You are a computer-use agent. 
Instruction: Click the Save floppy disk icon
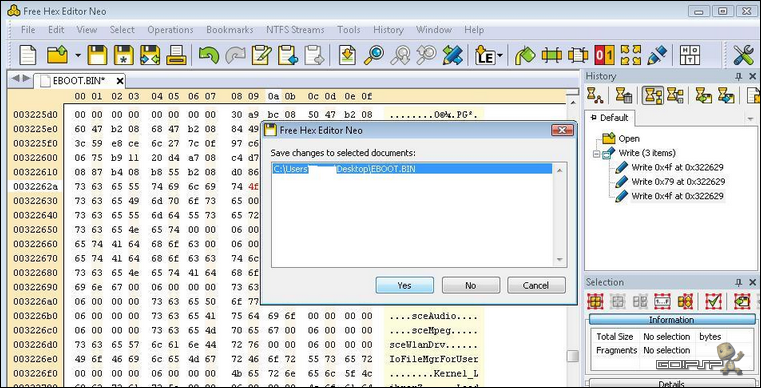97,55
